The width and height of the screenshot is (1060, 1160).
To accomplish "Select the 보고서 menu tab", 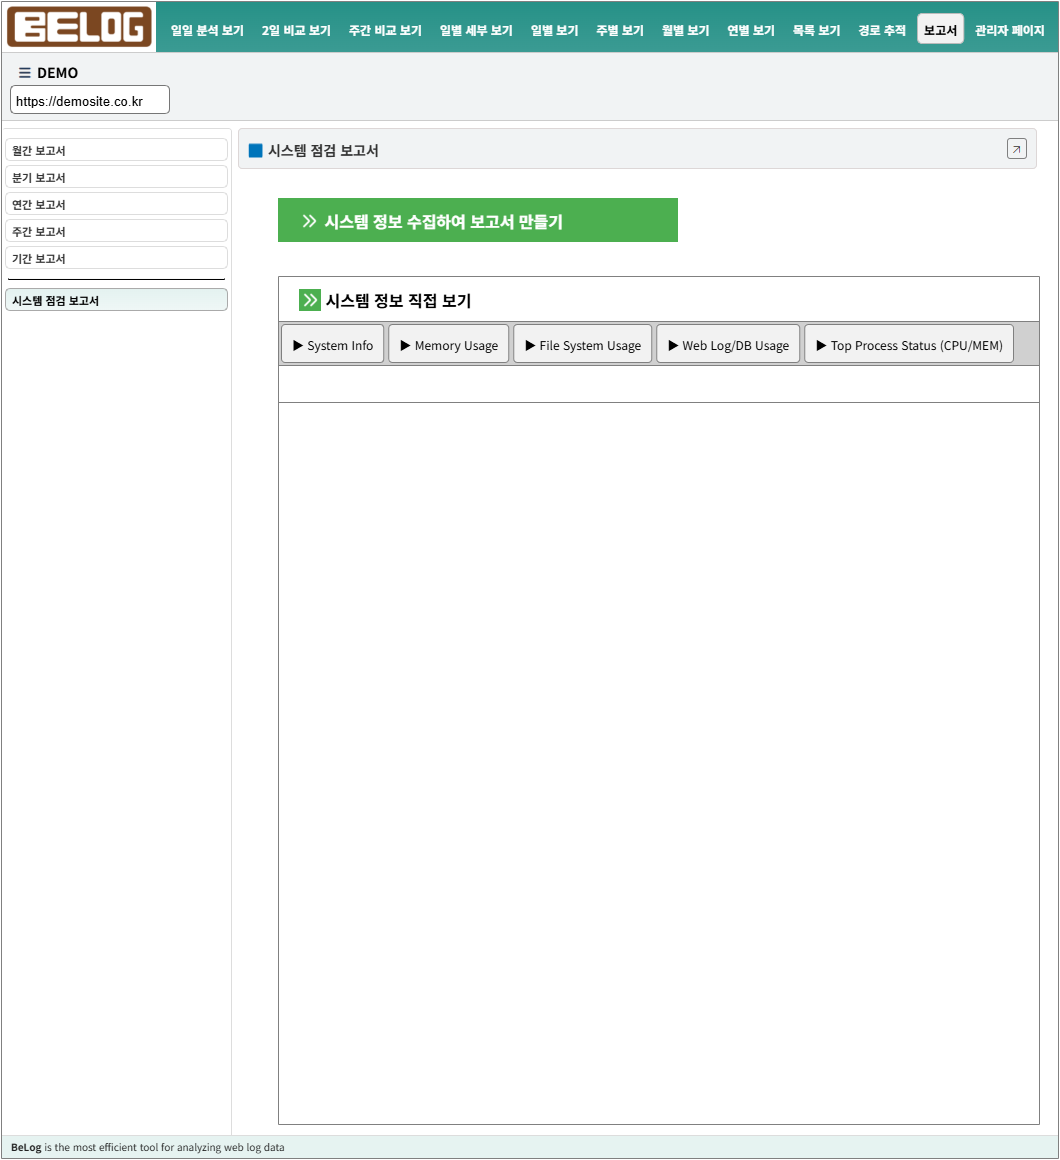I will [940, 30].
